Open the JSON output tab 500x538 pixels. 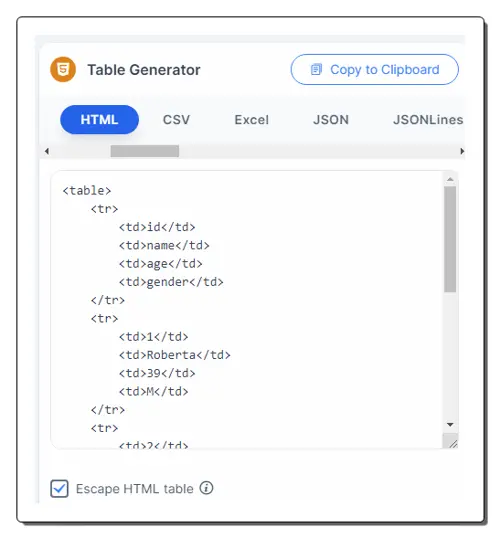pos(331,120)
